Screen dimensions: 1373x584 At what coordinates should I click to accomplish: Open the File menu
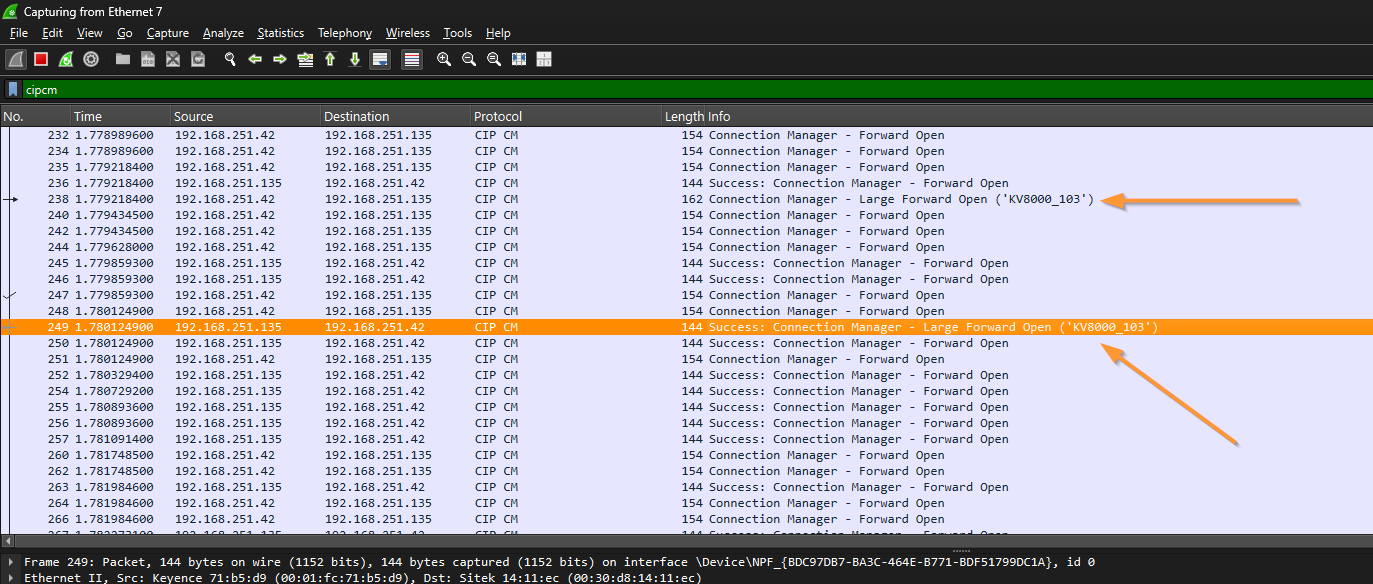coord(19,33)
